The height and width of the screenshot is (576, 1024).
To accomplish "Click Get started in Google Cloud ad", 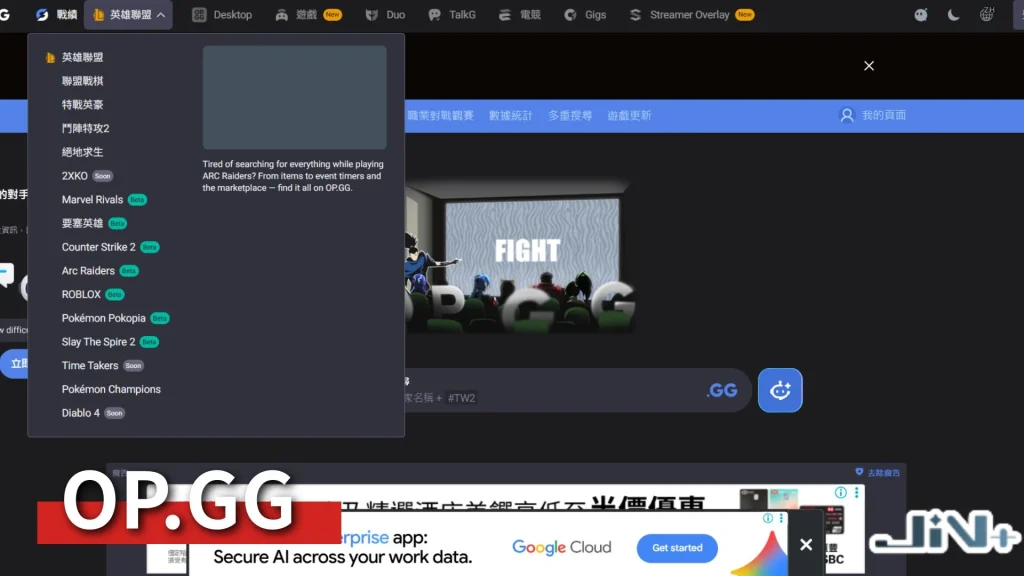I will click(x=677, y=548).
